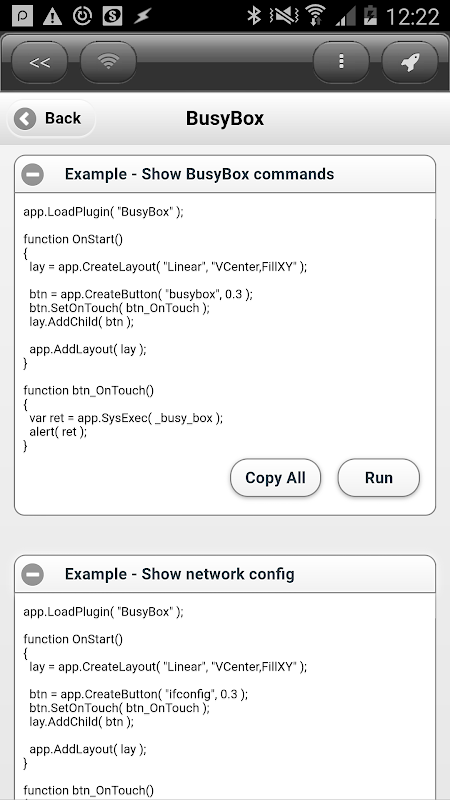Tap the warning triangle notification icon
The height and width of the screenshot is (800, 450).
tap(52, 16)
